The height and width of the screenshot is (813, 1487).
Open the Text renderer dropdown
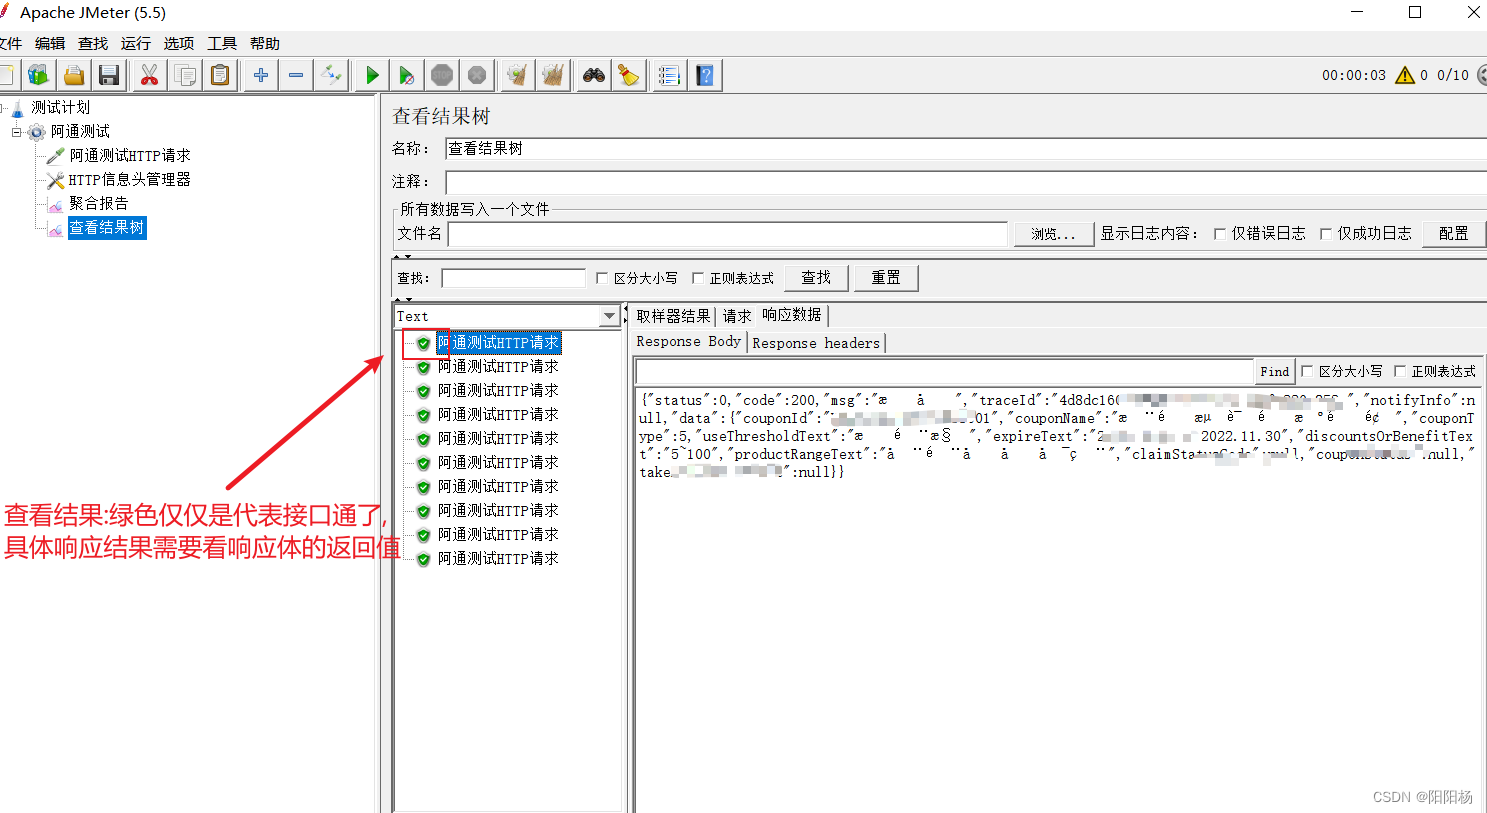coord(609,316)
